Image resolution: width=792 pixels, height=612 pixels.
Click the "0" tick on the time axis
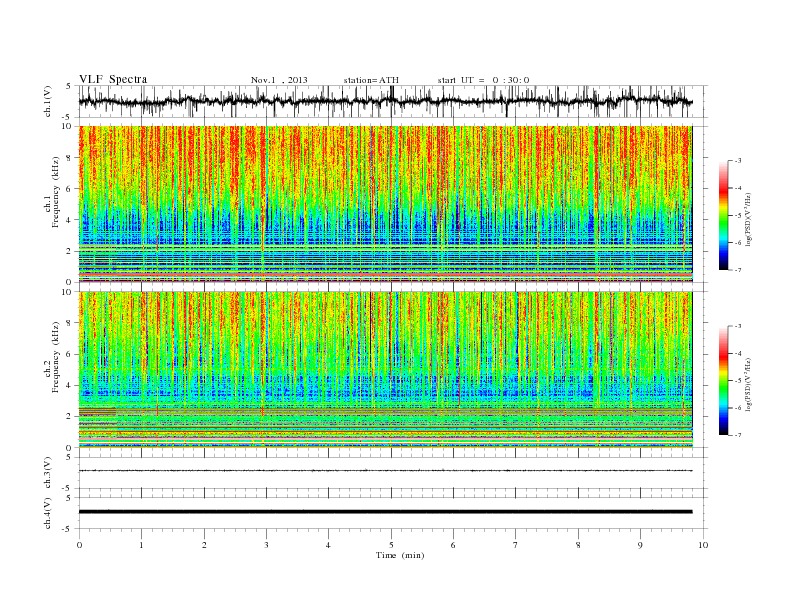79,545
